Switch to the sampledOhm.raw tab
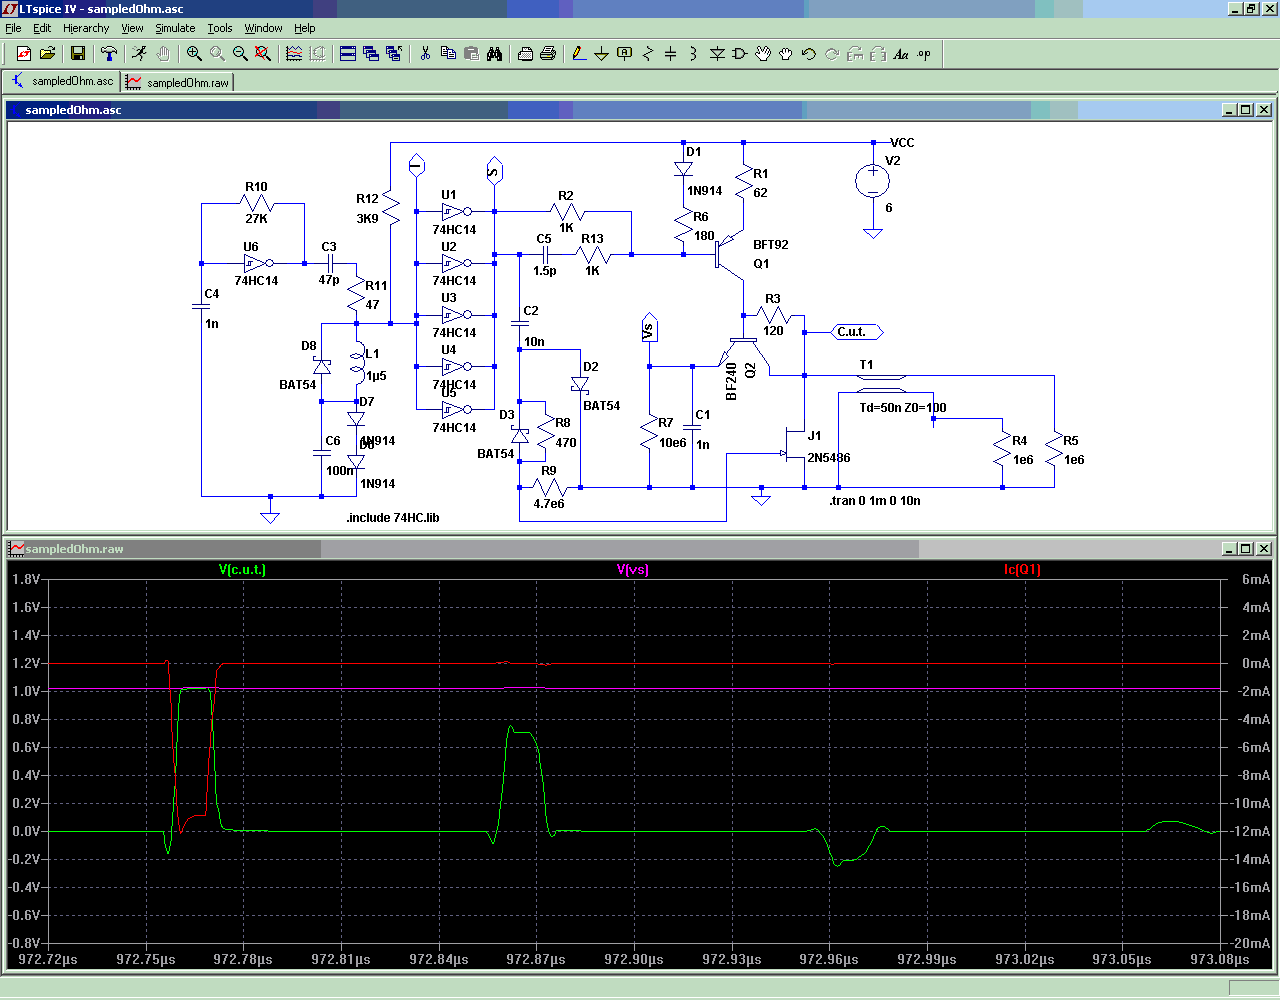The image size is (1280, 1000). [x=178, y=82]
